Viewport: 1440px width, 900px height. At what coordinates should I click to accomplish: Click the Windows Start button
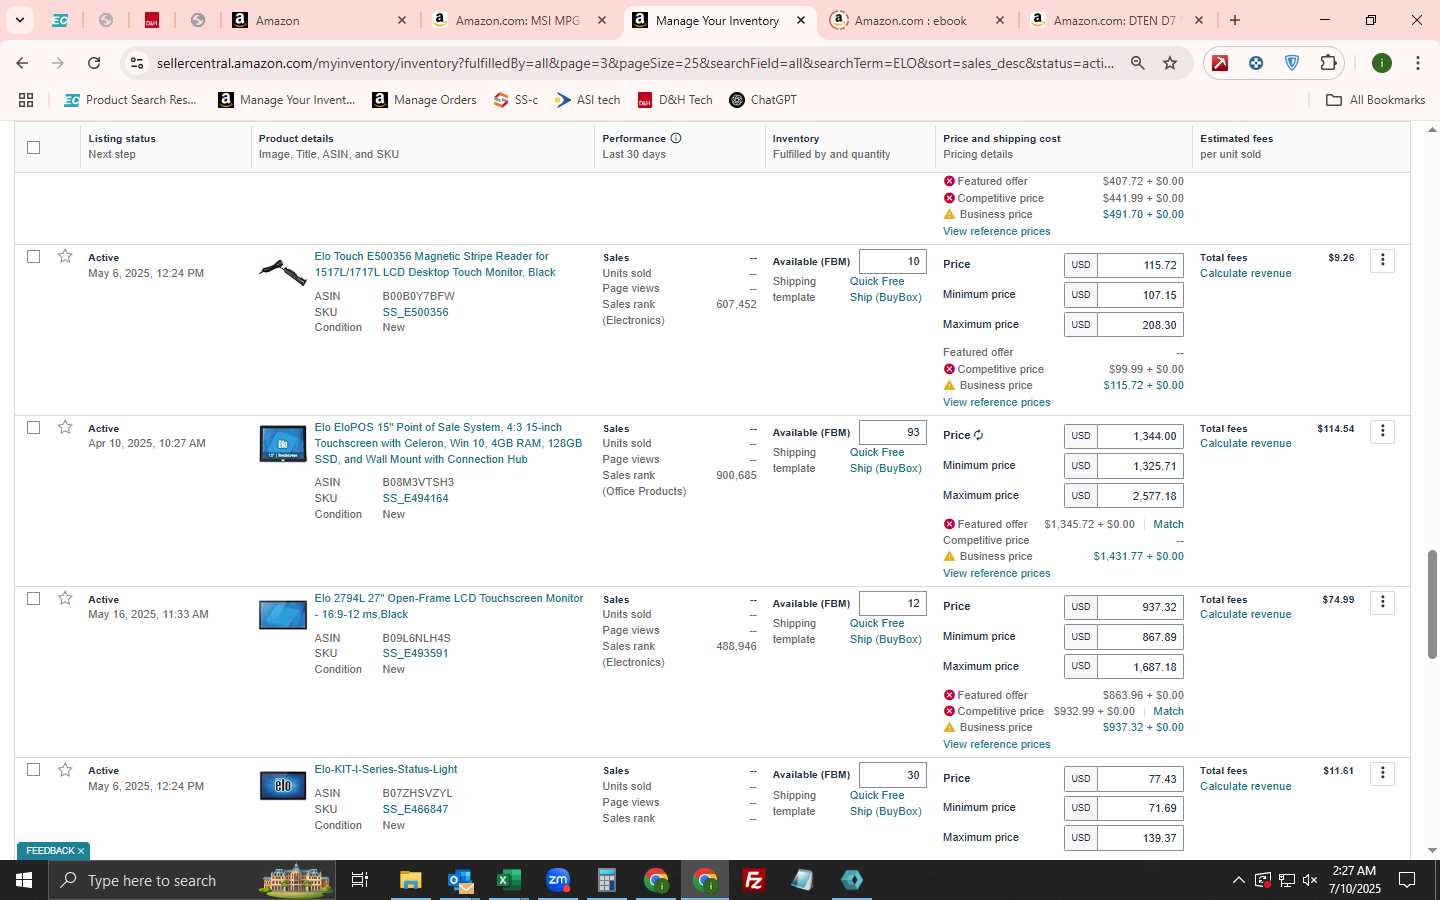(x=24, y=880)
